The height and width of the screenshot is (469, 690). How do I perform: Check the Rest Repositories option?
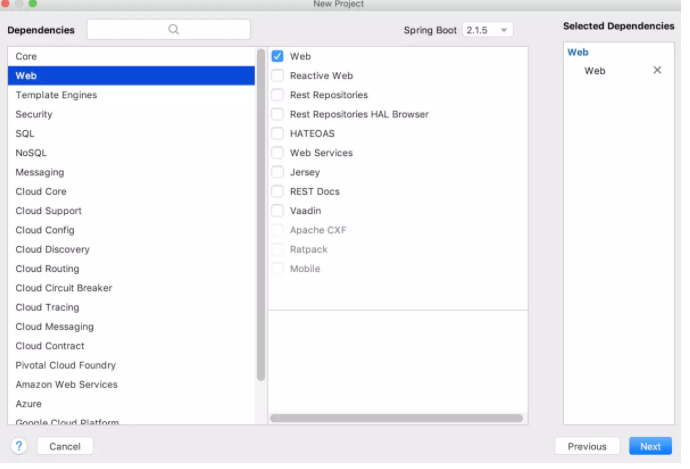[278, 95]
